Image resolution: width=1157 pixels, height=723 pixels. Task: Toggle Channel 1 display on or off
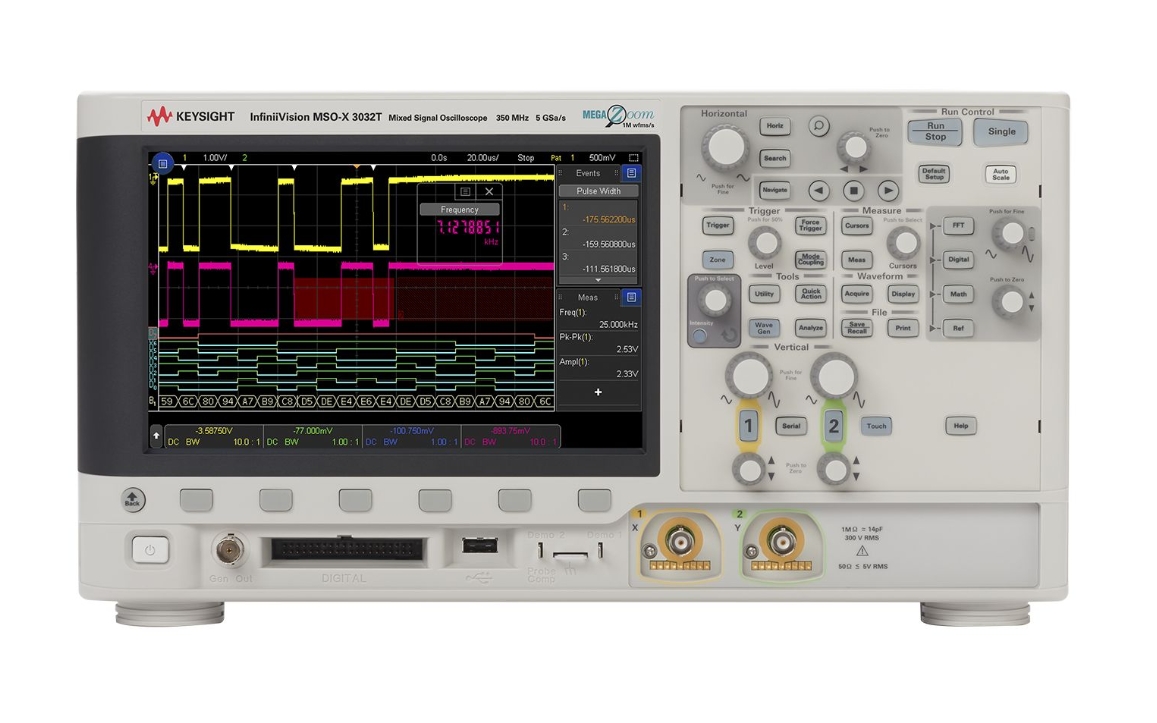[x=746, y=426]
